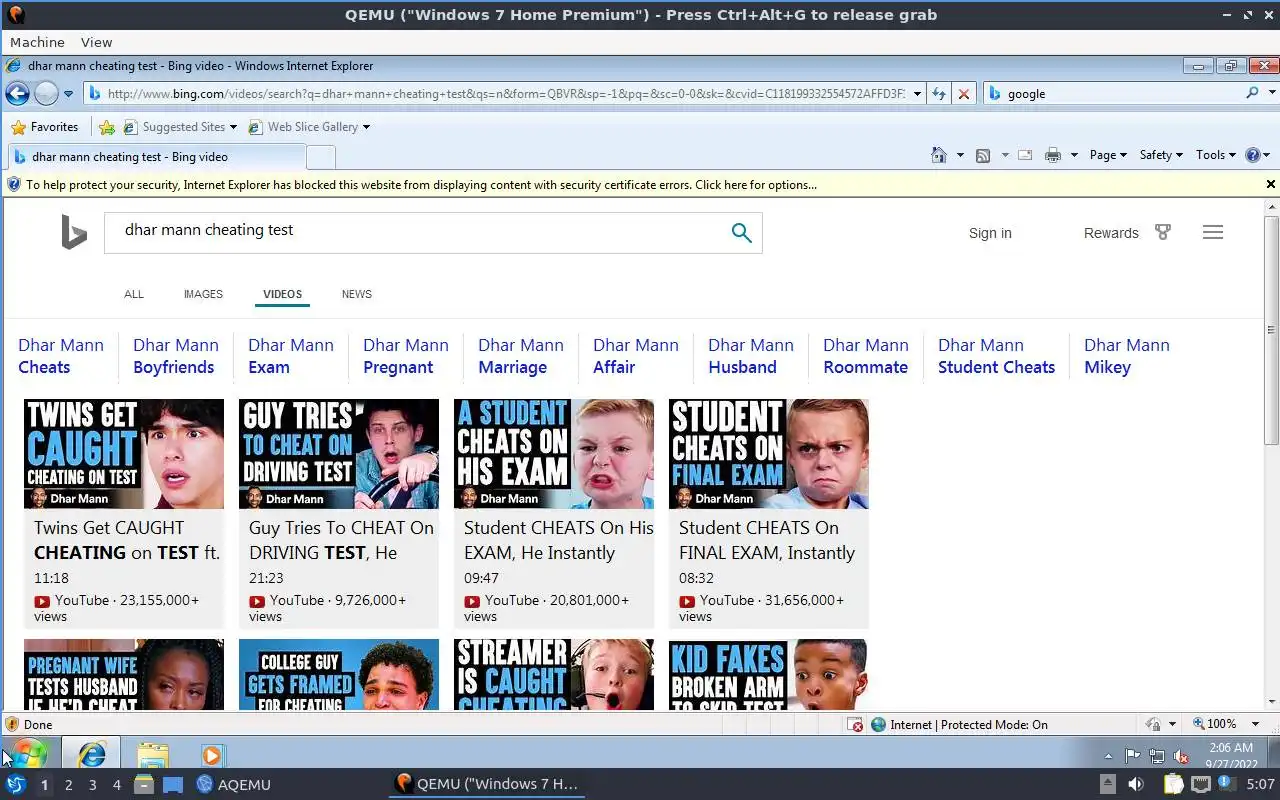Switch to the IMAGES results tab
The image size is (1280, 800).
tap(203, 294)
